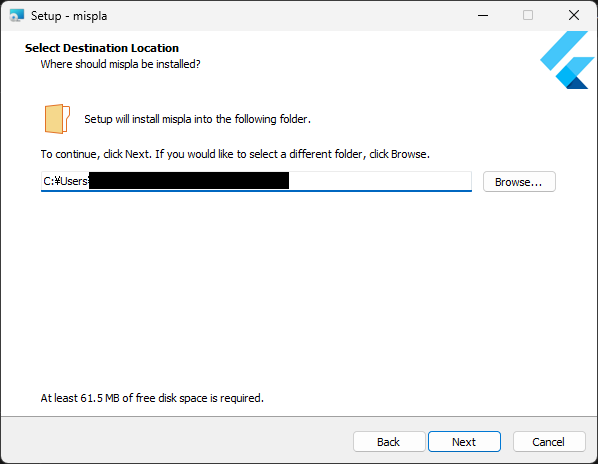Image resolution: width=598 pixels, height=464 pixels.
Task: Click the 61.5 MB free disk space notice
Action: tap(152, 398)
